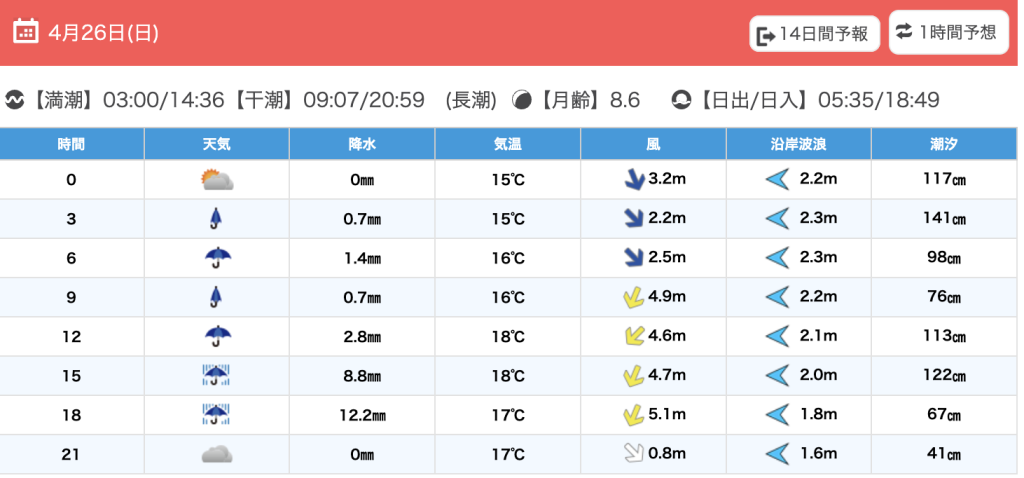Click the heavy rain umbrella icon at hour 15
This screenshot has height=478, width=1024.
[217, 375]
